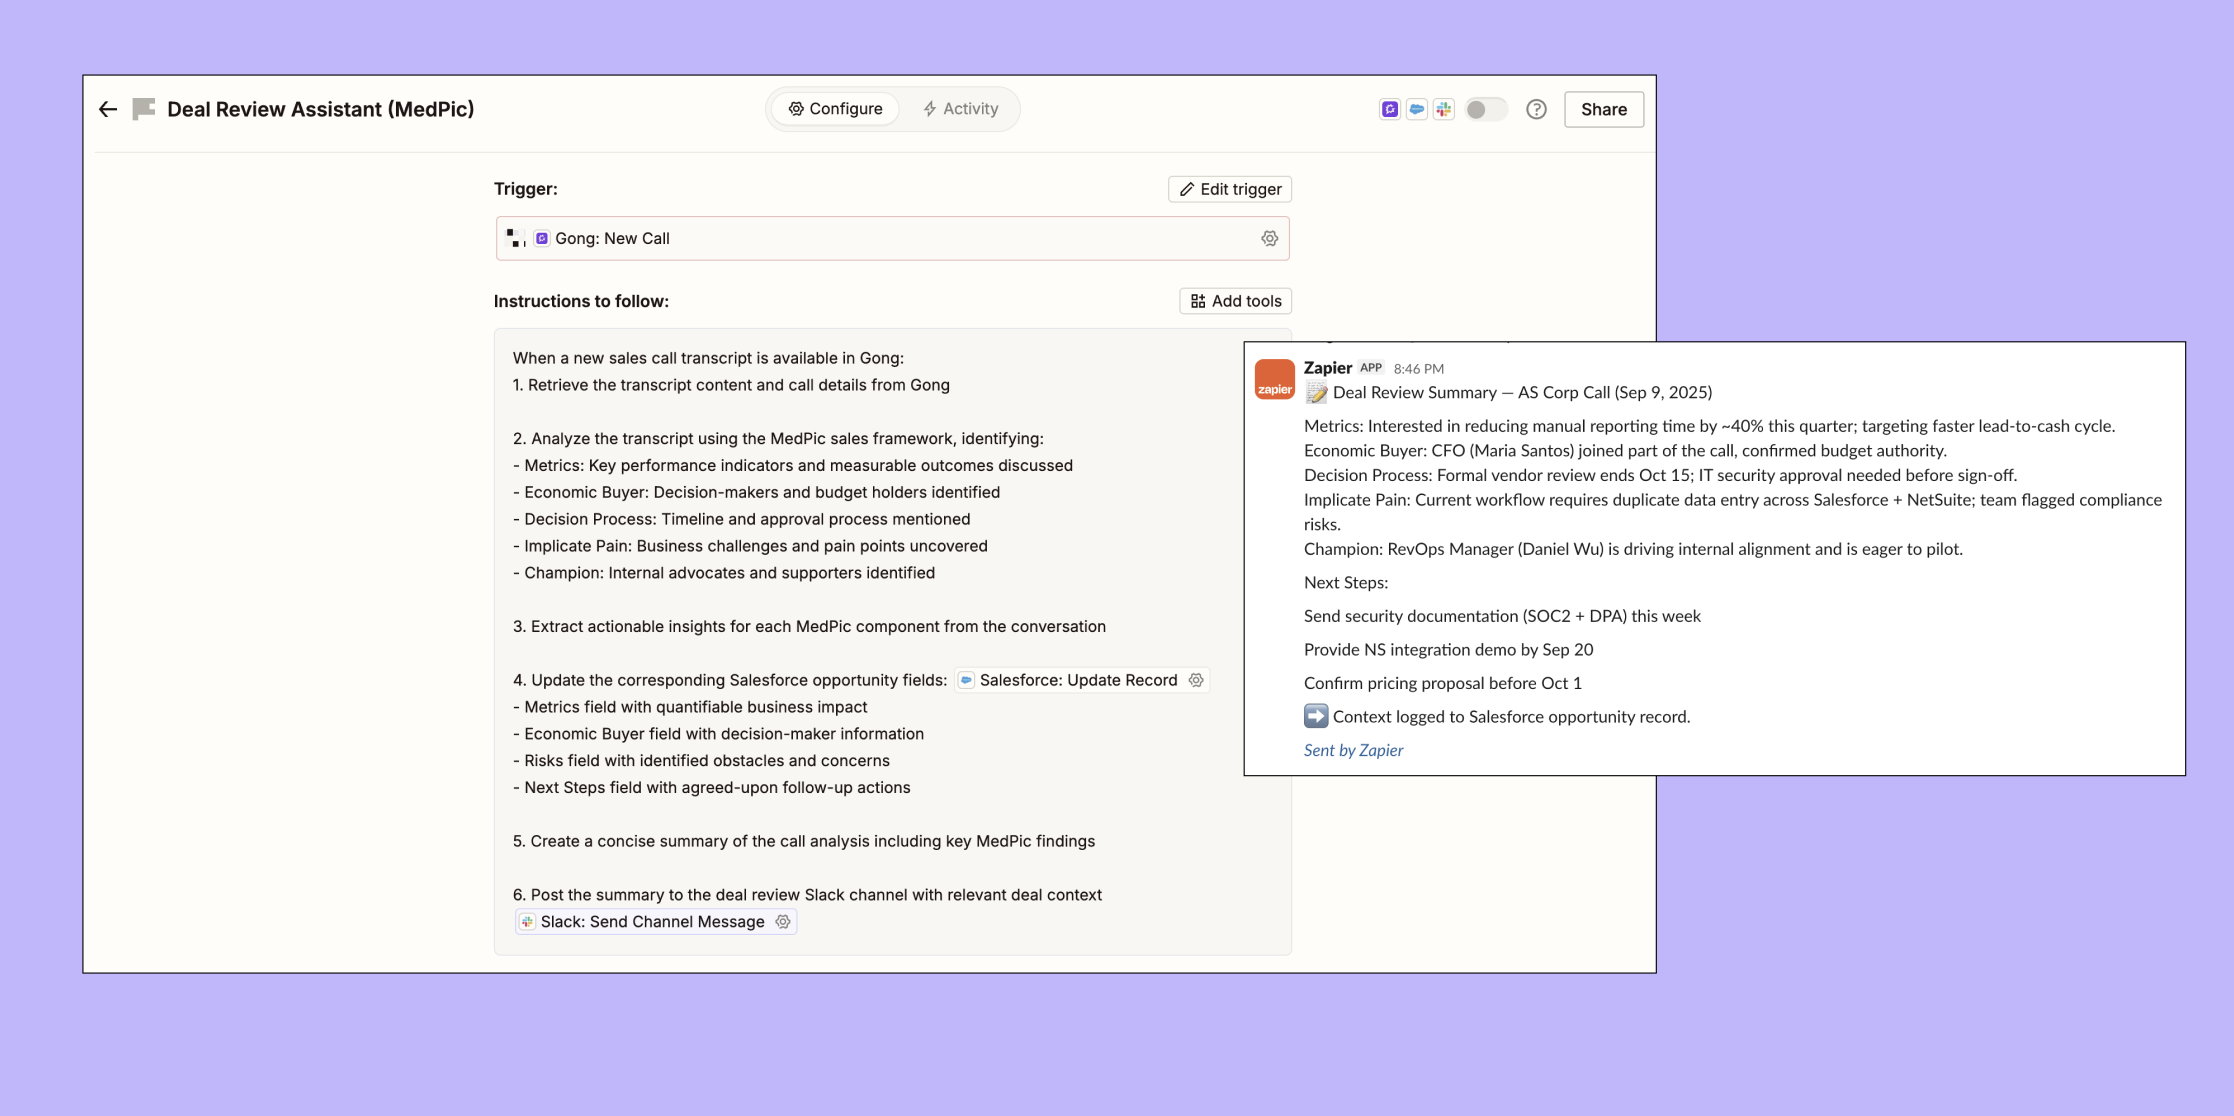Click the small Salesforce icon in Update Record chip
The width and height of the screenshot is (2234, 1116).
[966, 680]
